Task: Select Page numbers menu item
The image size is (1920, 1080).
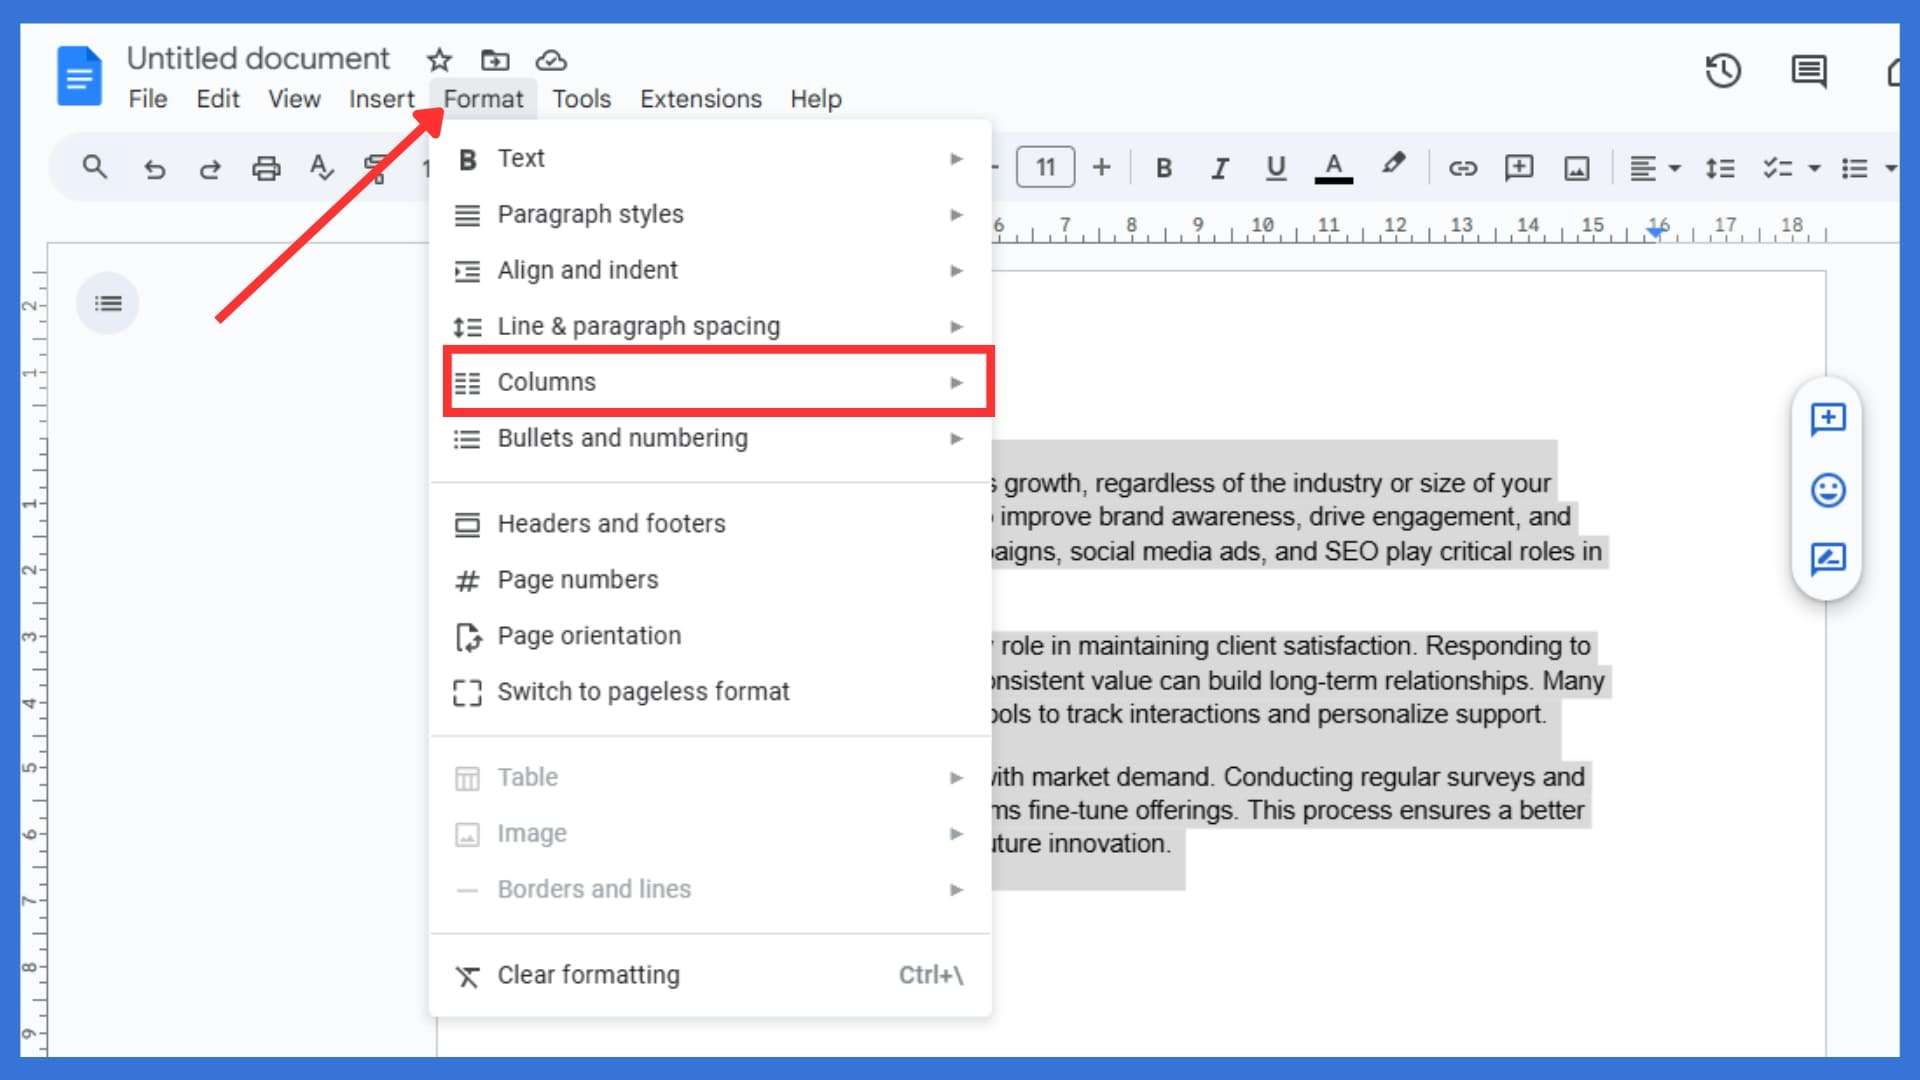Action: coord(710,580)
